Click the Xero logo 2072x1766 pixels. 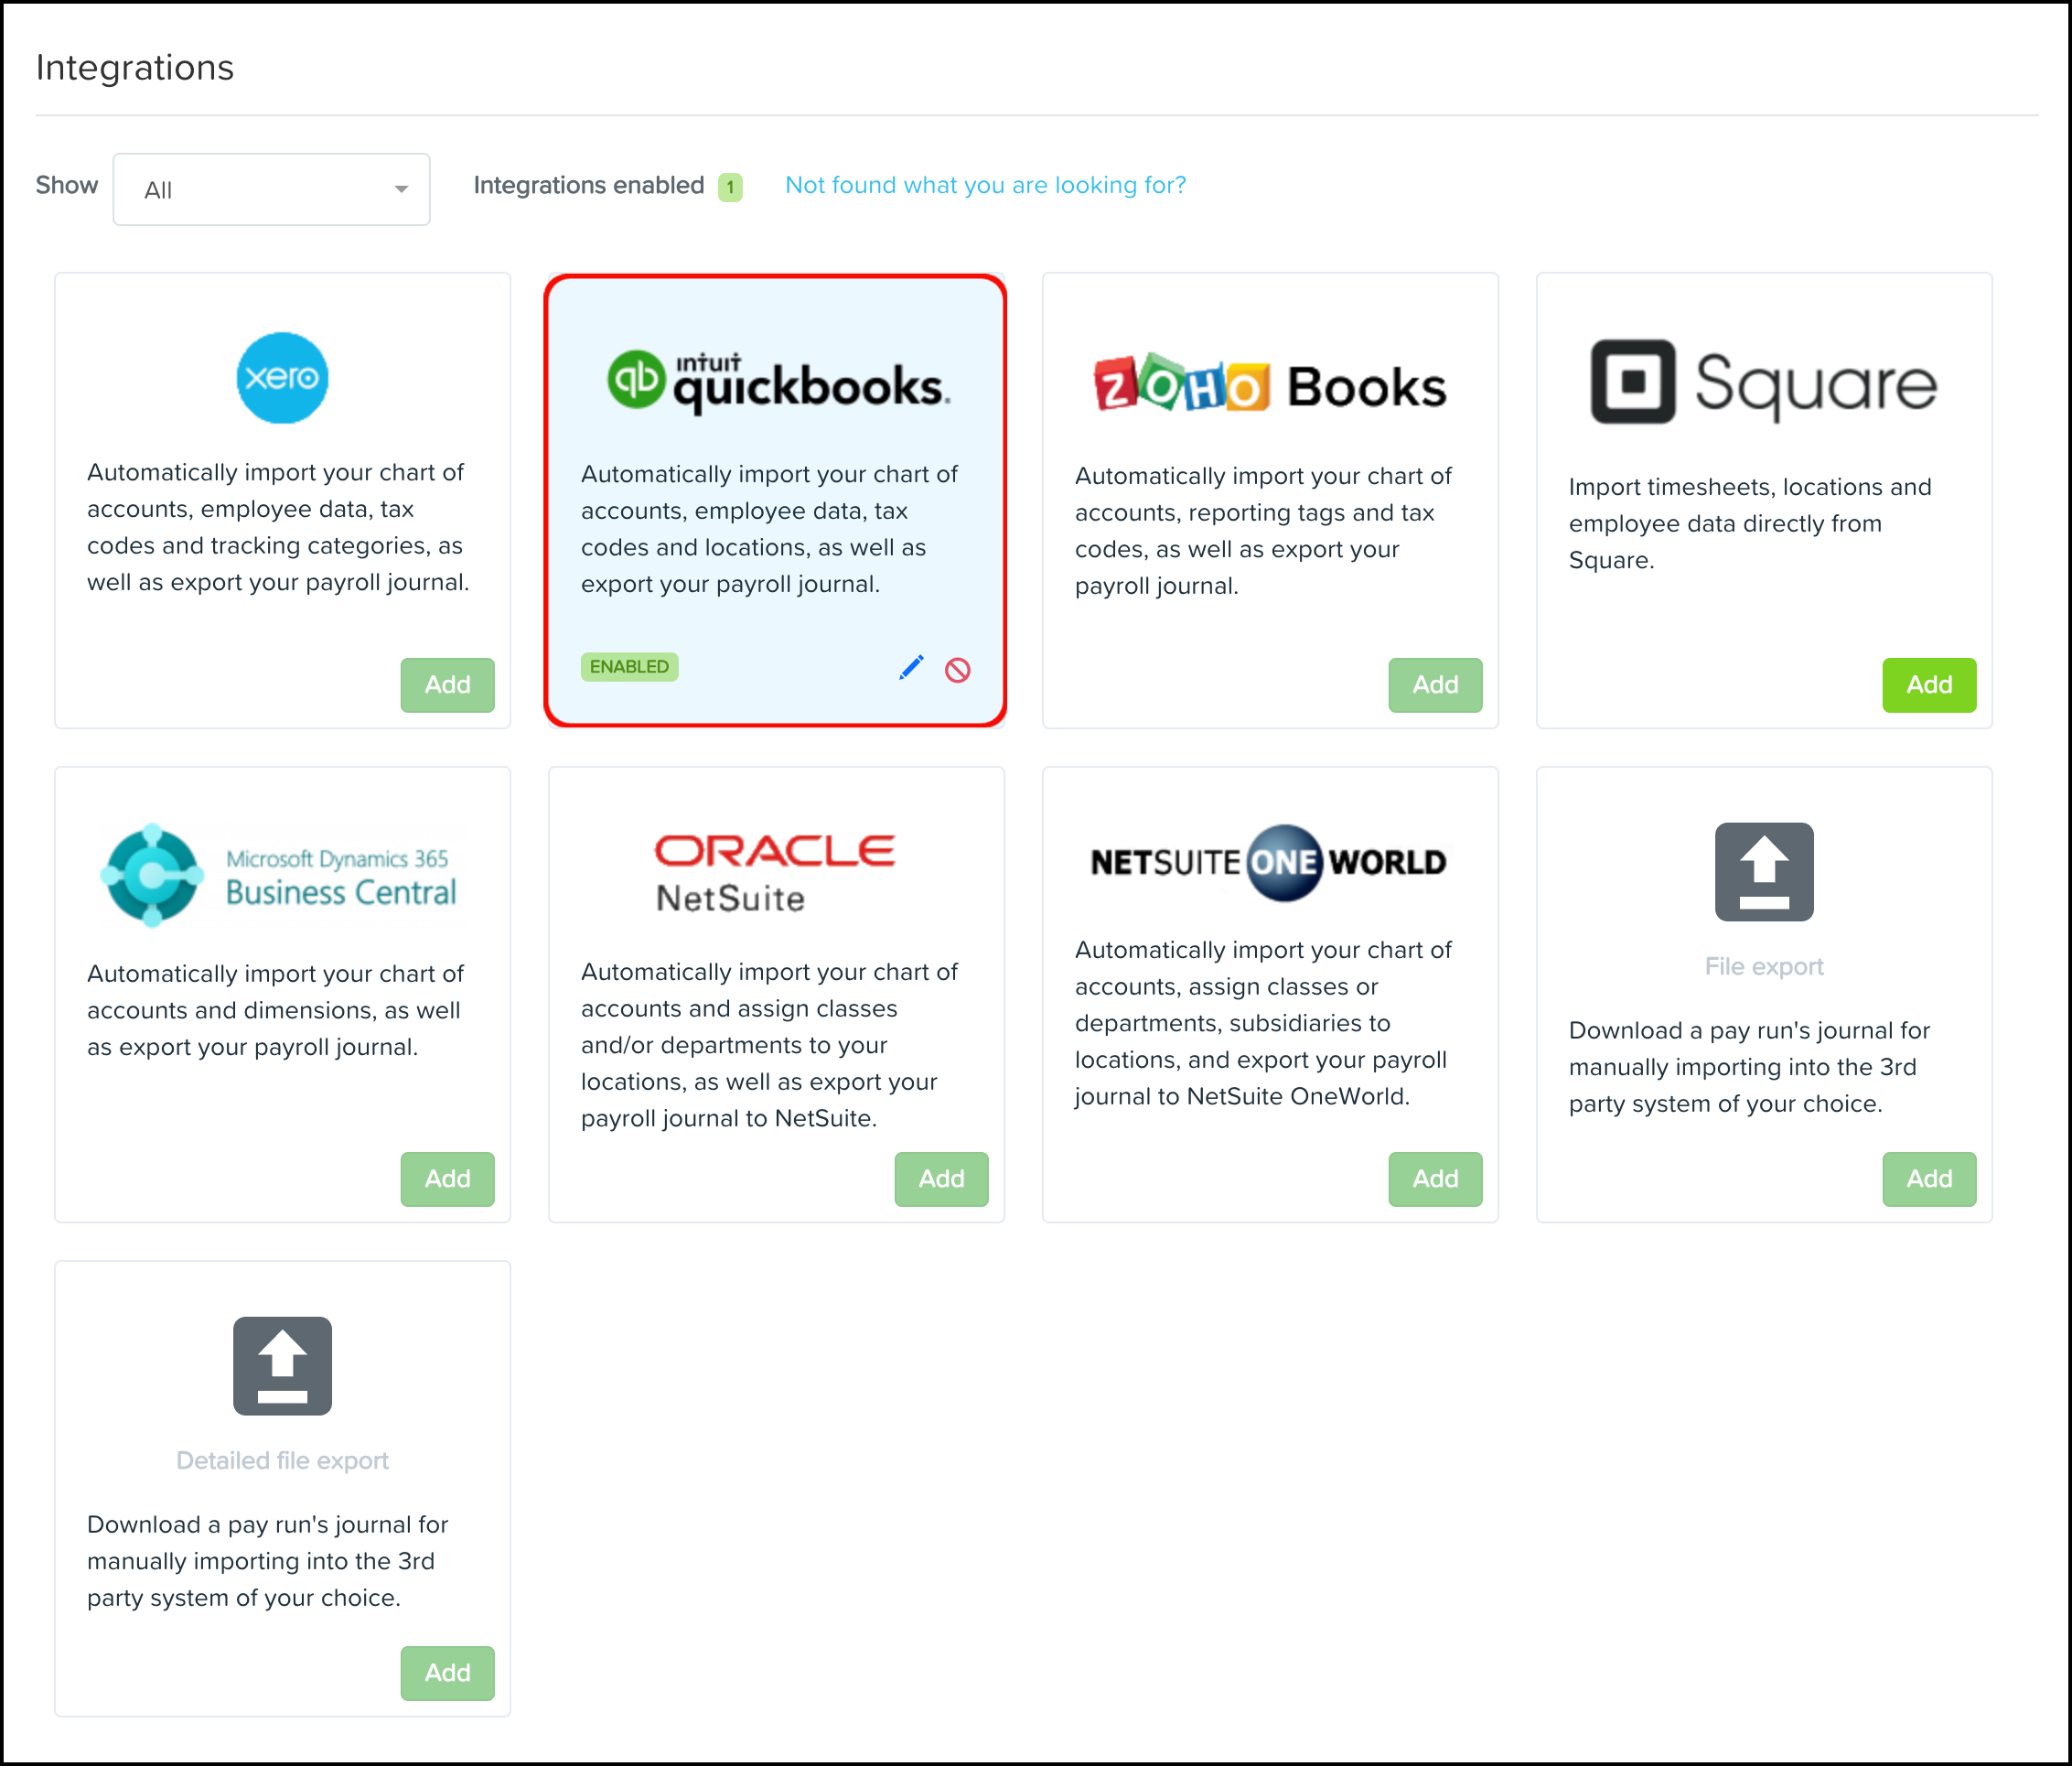[282, 378]
